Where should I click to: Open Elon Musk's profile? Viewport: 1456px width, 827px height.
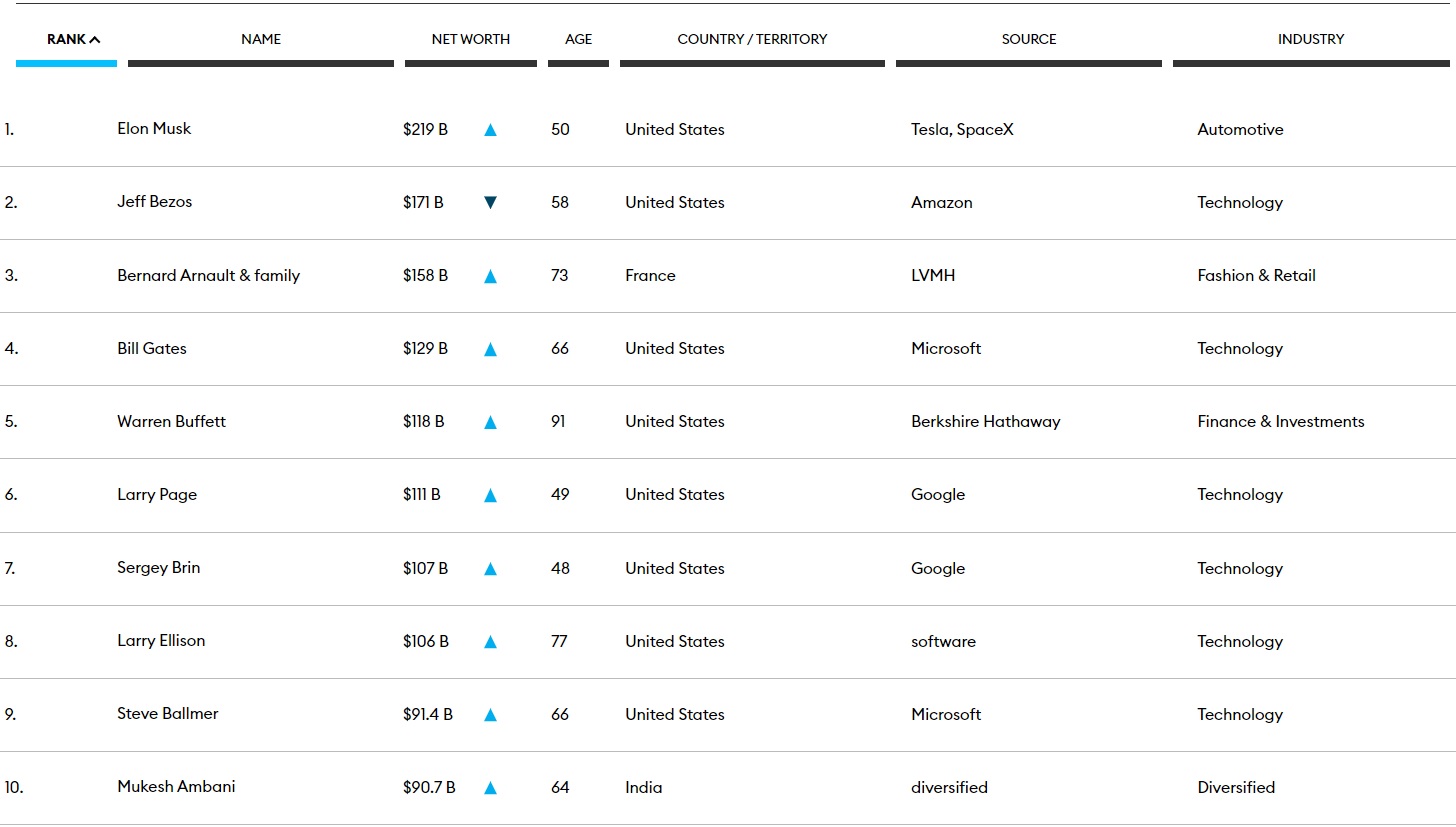coord(154,129)
